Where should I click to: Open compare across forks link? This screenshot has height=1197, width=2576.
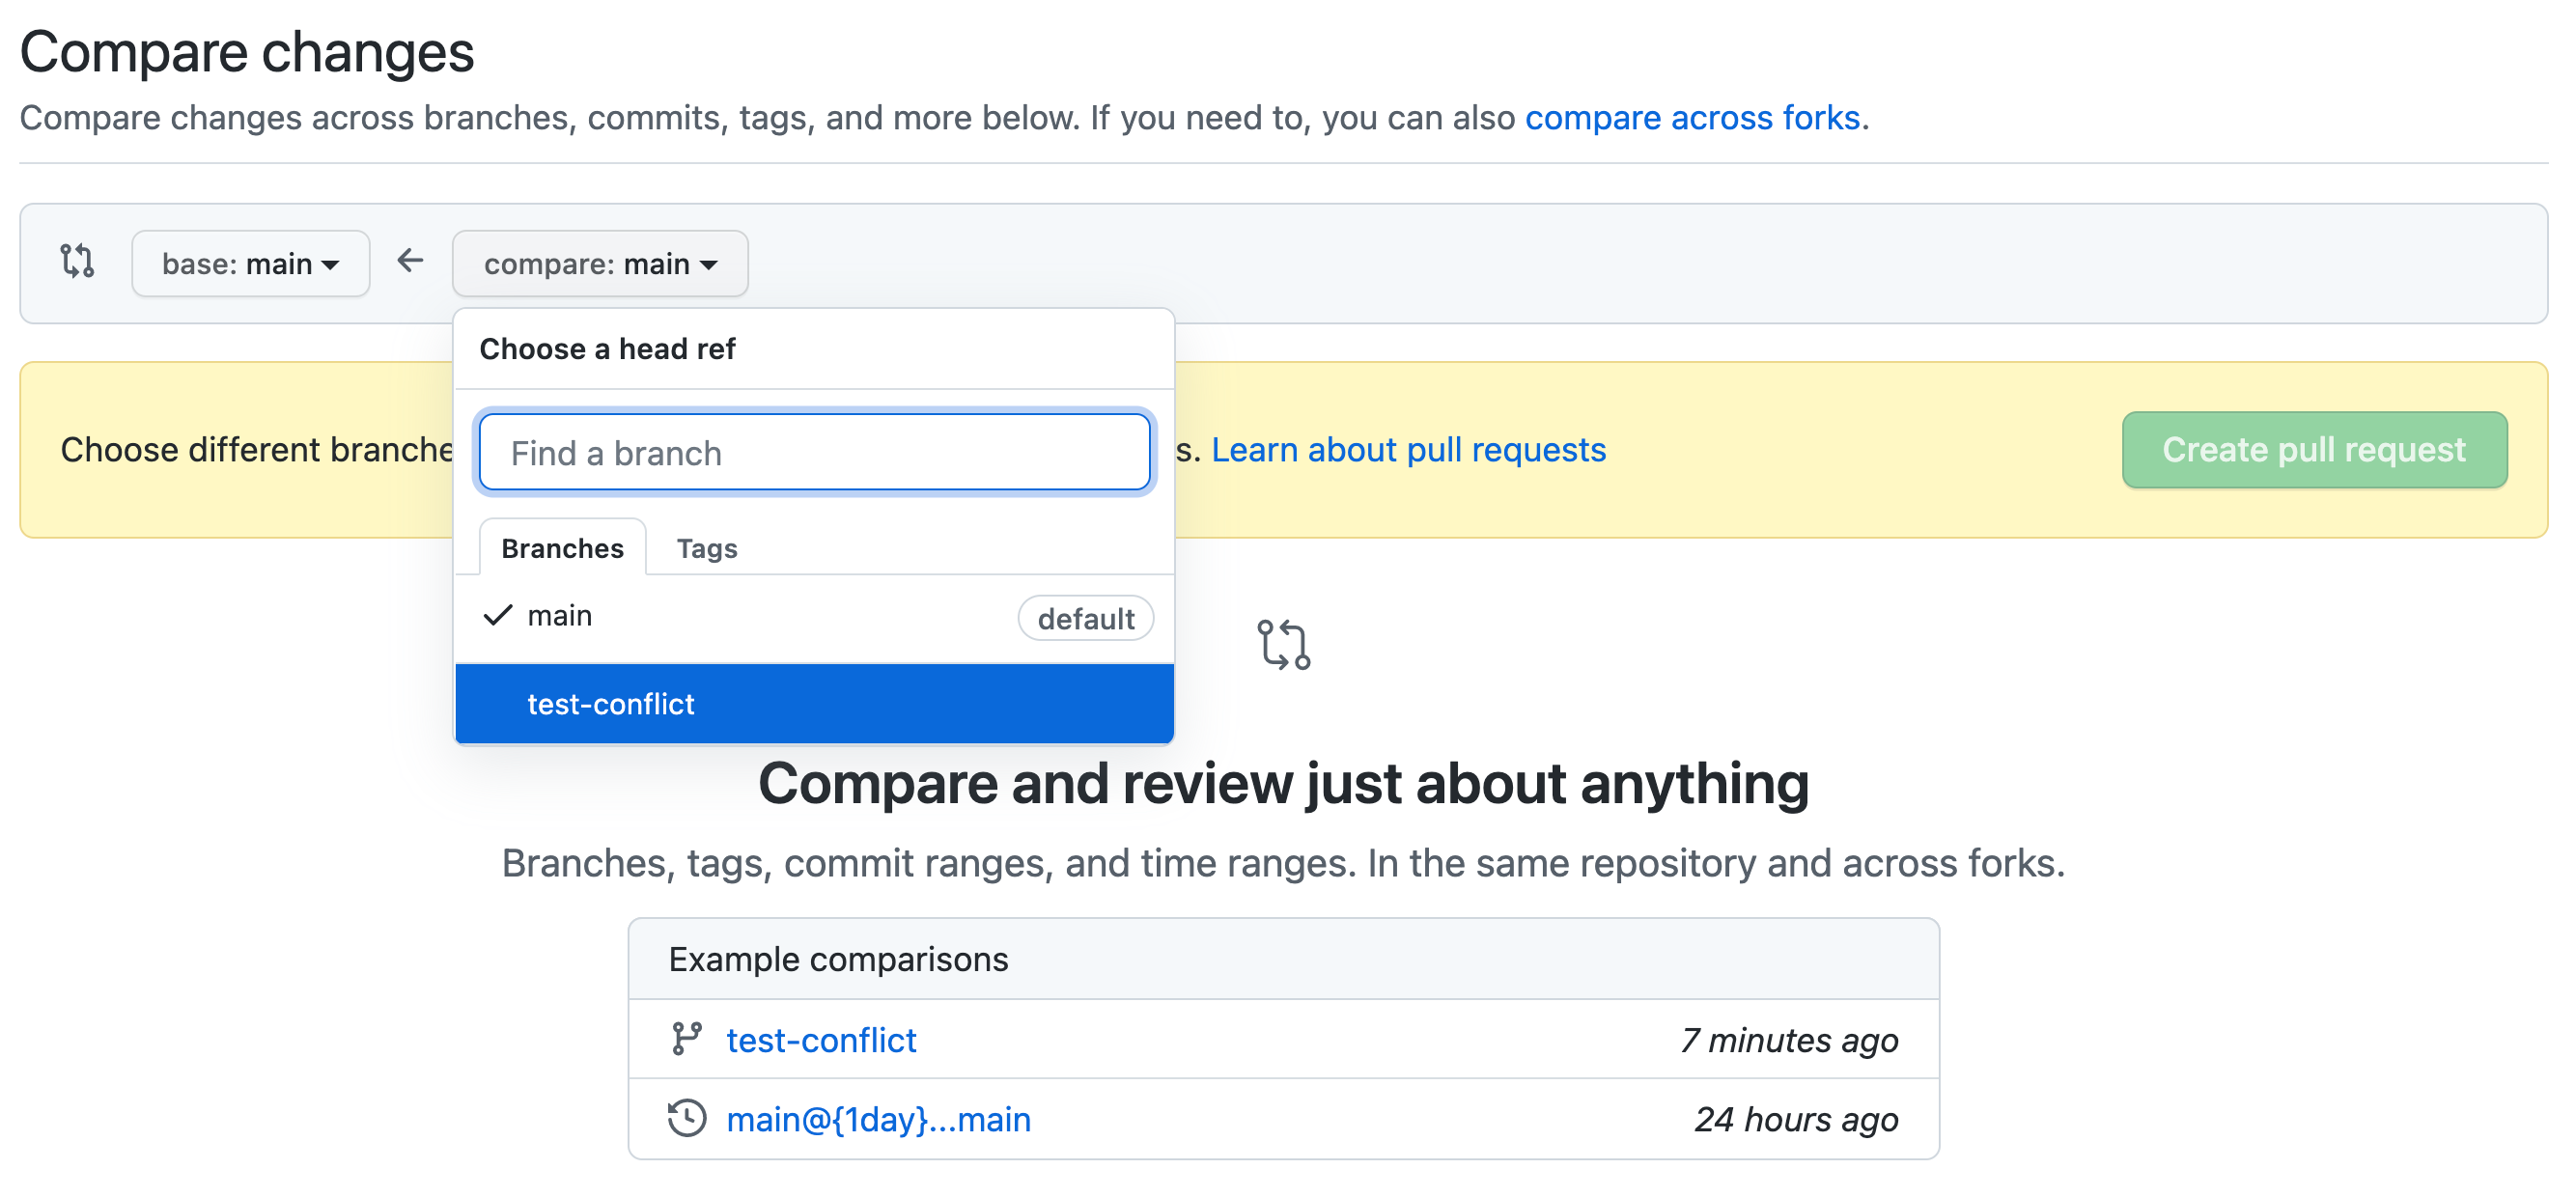(1692, 118)
